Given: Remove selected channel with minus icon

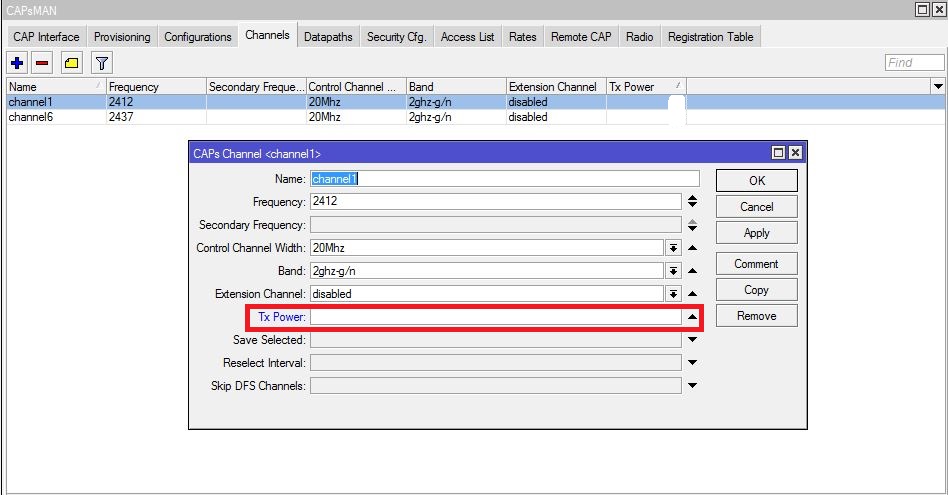Looking at the screenshot, I should (x=42, y=63).
